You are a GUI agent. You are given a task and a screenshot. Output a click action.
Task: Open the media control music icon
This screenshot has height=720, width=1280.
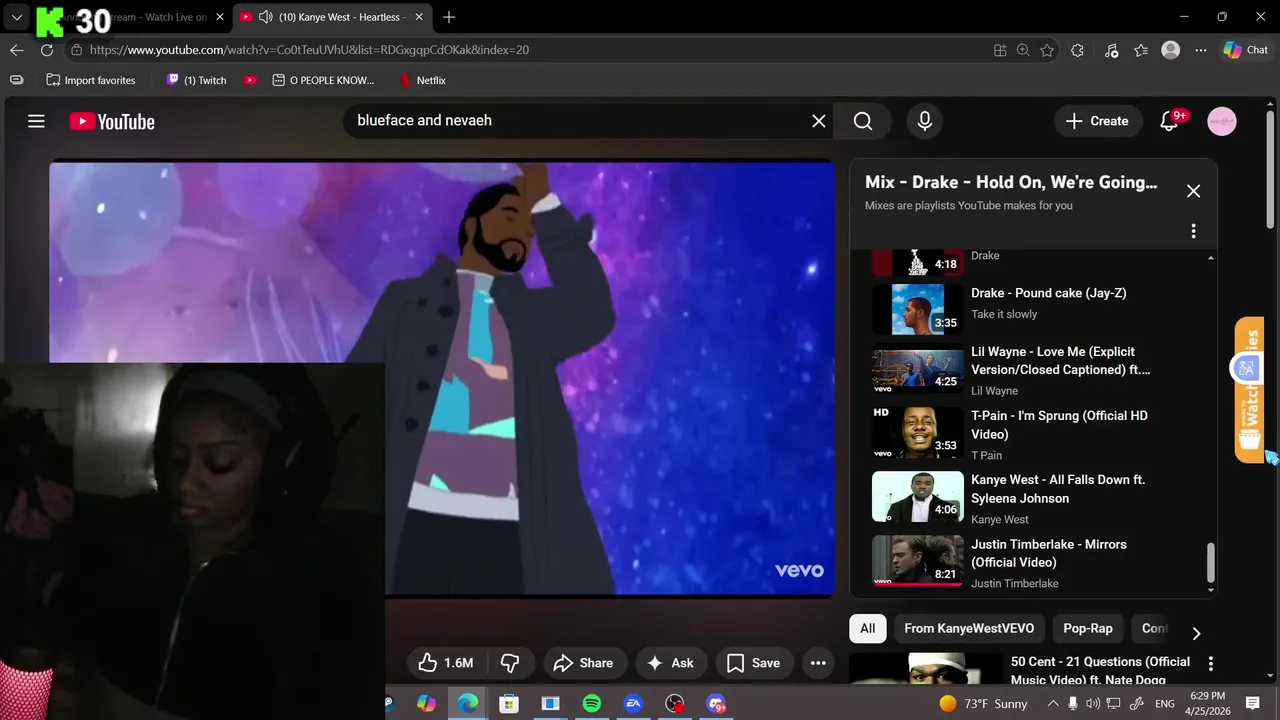(x=1112, y=50)
